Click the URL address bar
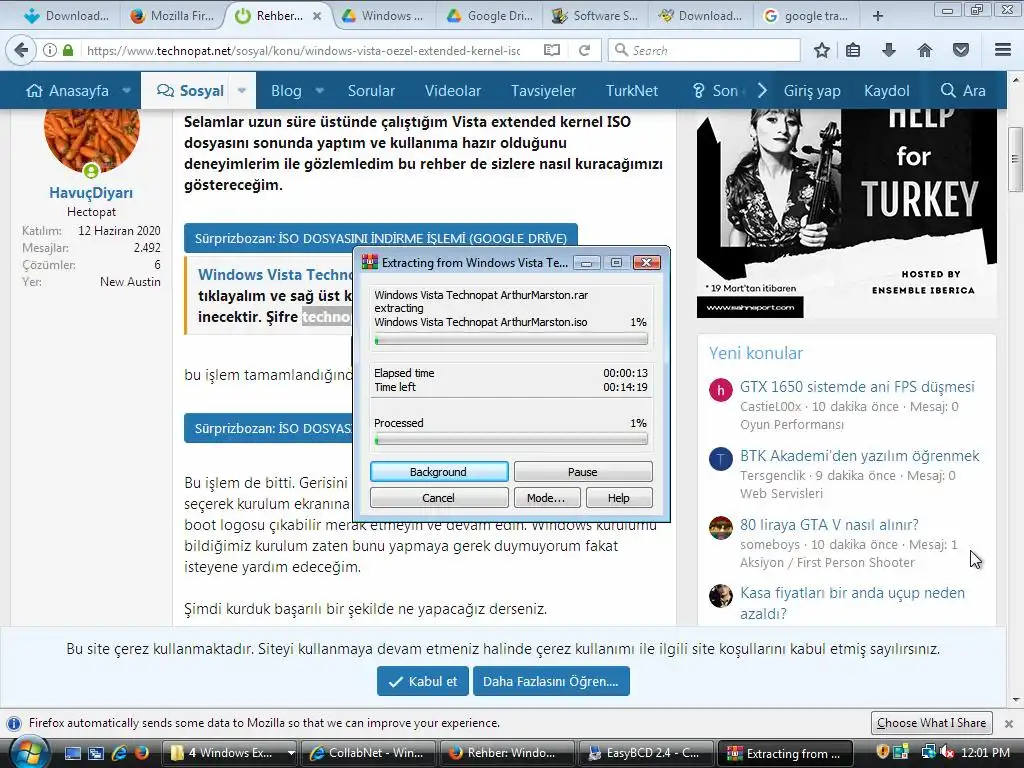 click(304, 50)
